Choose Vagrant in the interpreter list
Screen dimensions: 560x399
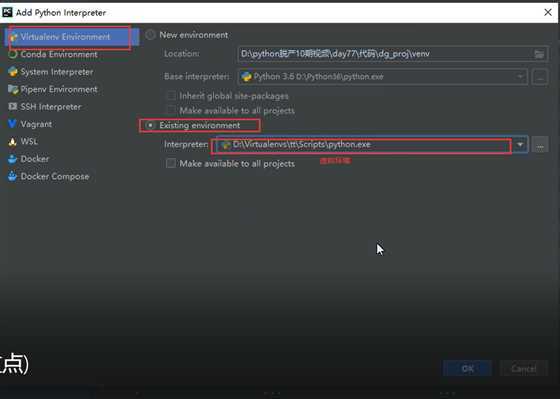pyautogui.click(x=36, y=124)
